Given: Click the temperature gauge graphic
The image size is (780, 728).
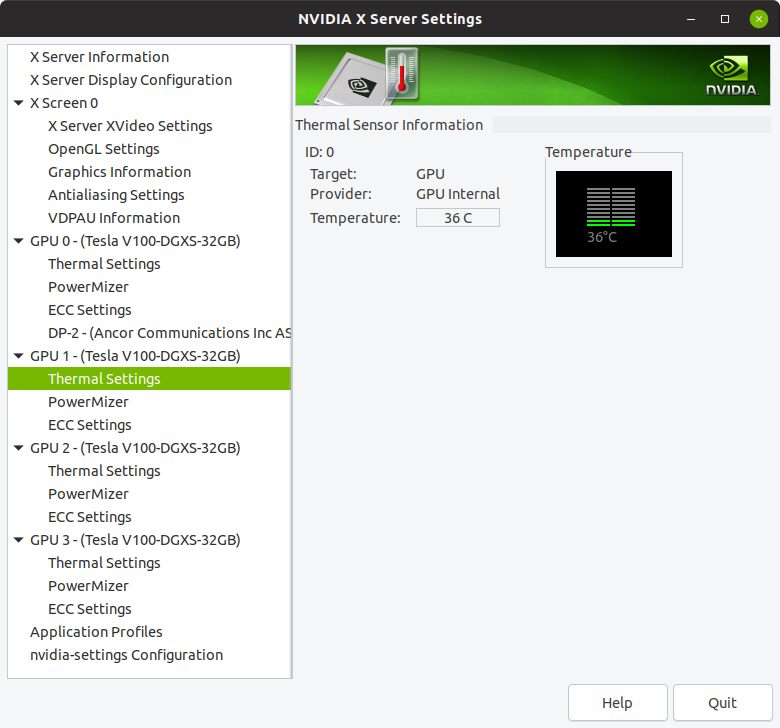Looking at the screenshot, I should (612, 213).
